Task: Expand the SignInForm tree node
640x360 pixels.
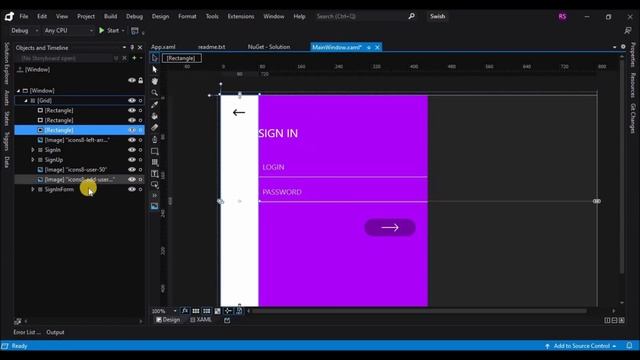Action: (33, 189)
